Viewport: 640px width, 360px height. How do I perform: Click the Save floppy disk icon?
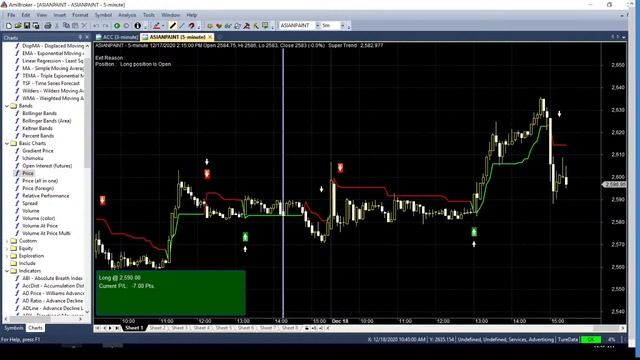point(27,26)
